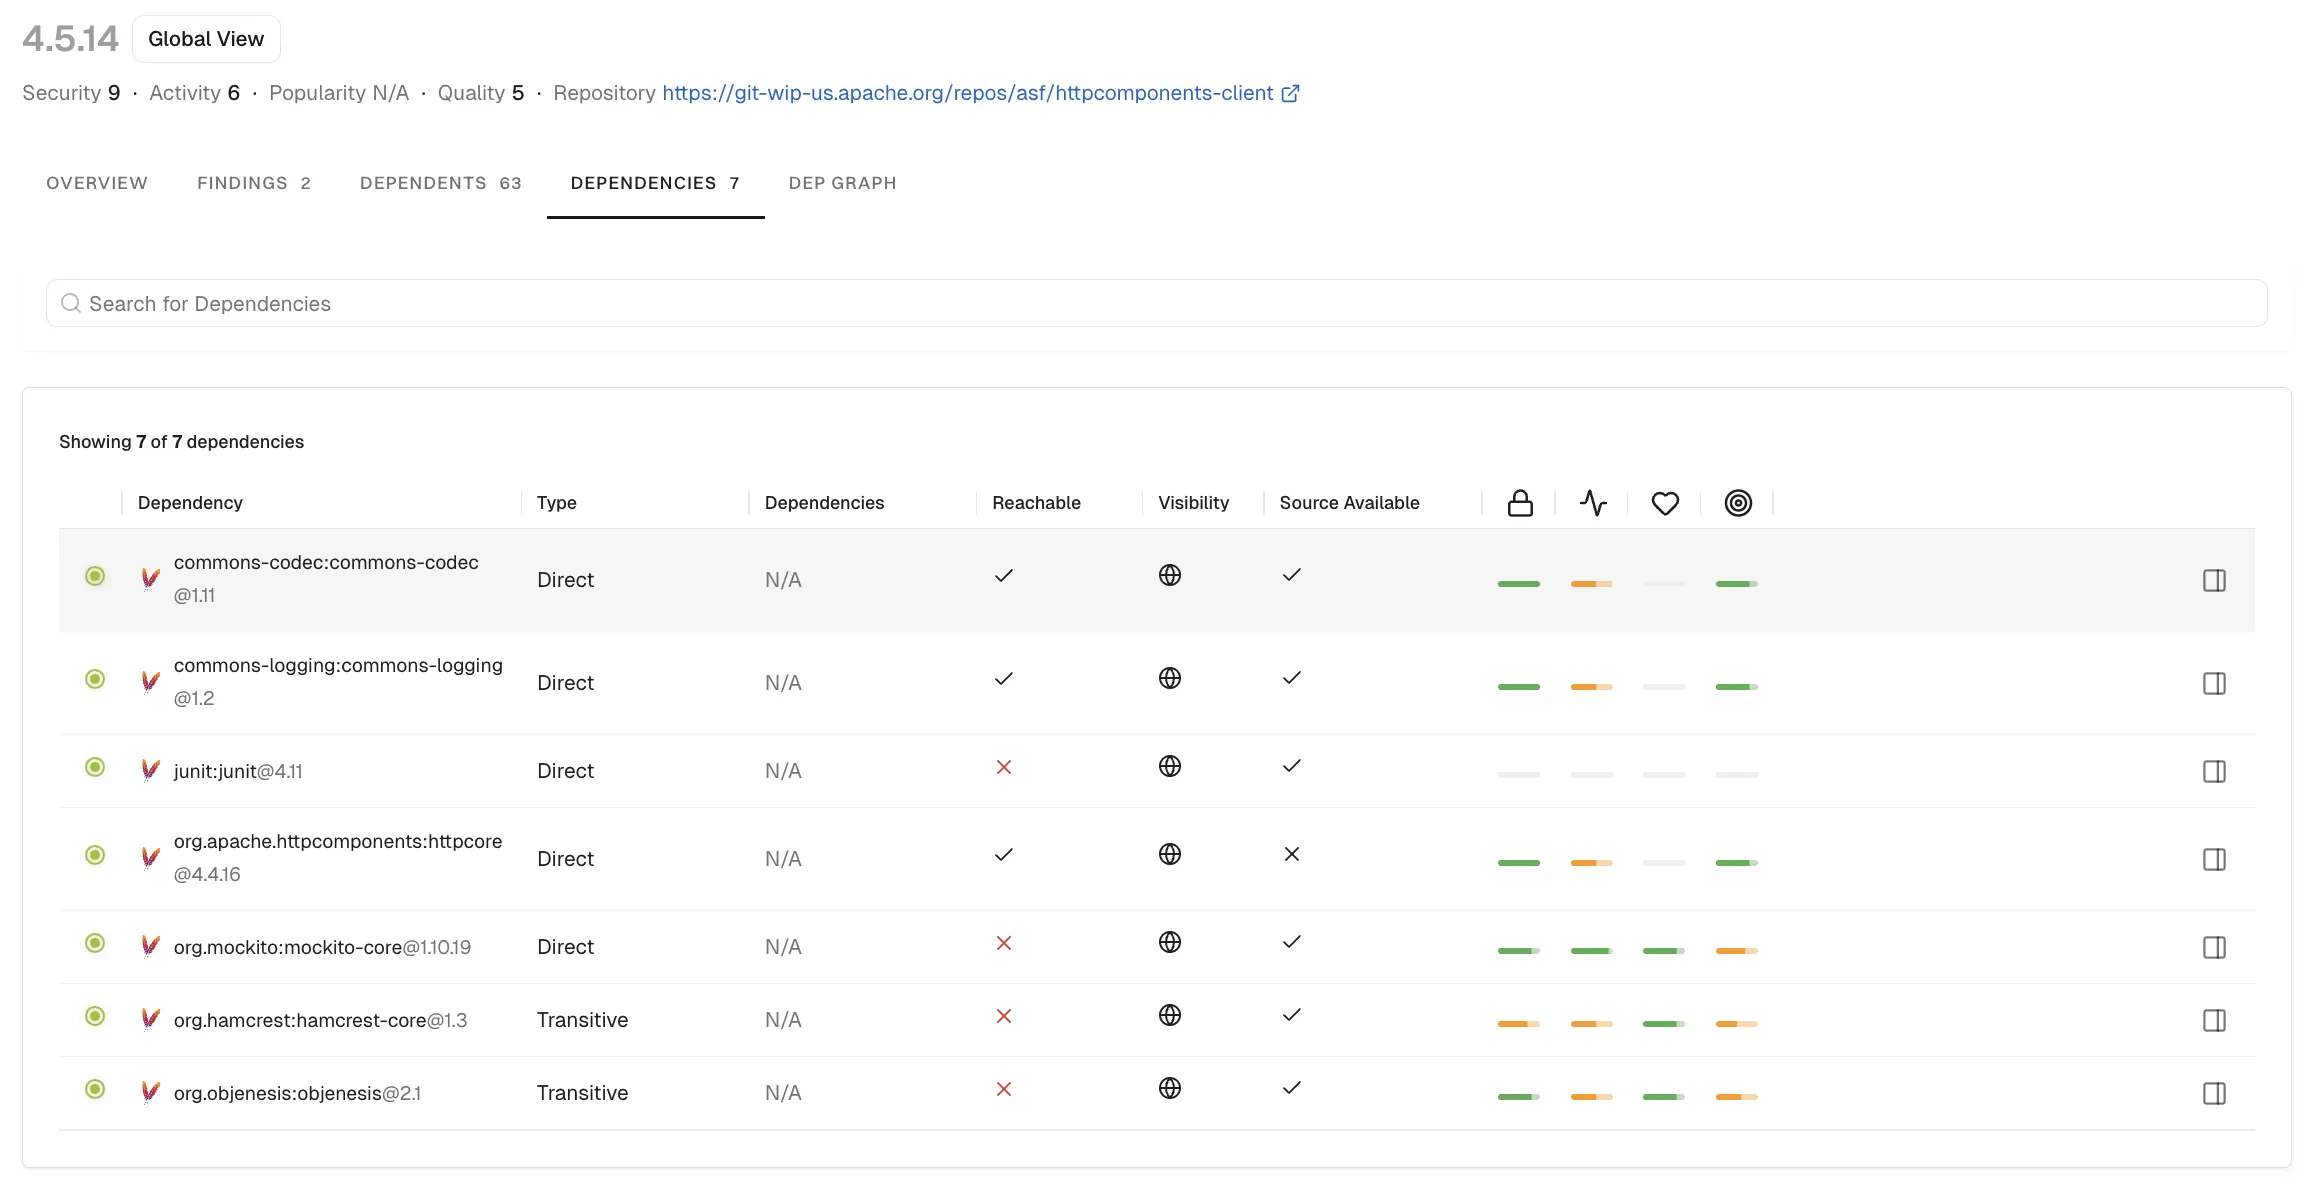Click the activity score bar for mockito-core
This screenshot has width=2306, height=1194.
click(1591, 951)
